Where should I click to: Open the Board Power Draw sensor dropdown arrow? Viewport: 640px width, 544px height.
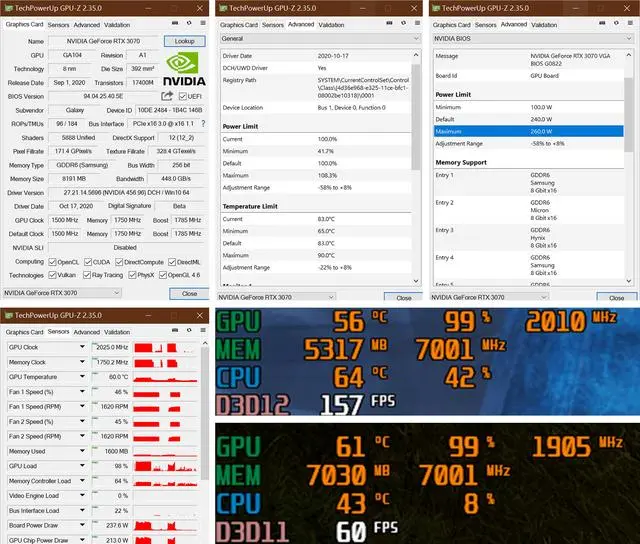[x=82, y=525]
